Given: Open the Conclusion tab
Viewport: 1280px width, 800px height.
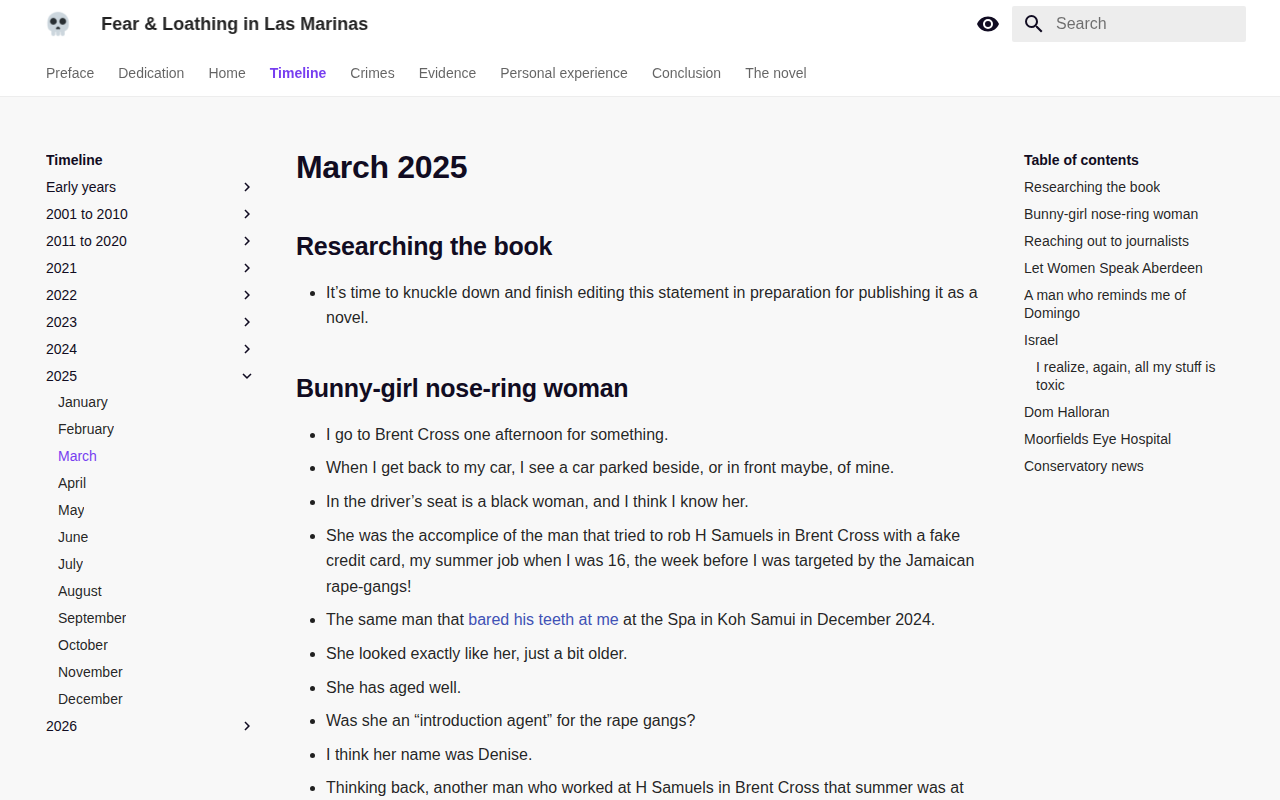Looking at the screenshot, I should tap(686, 73).
